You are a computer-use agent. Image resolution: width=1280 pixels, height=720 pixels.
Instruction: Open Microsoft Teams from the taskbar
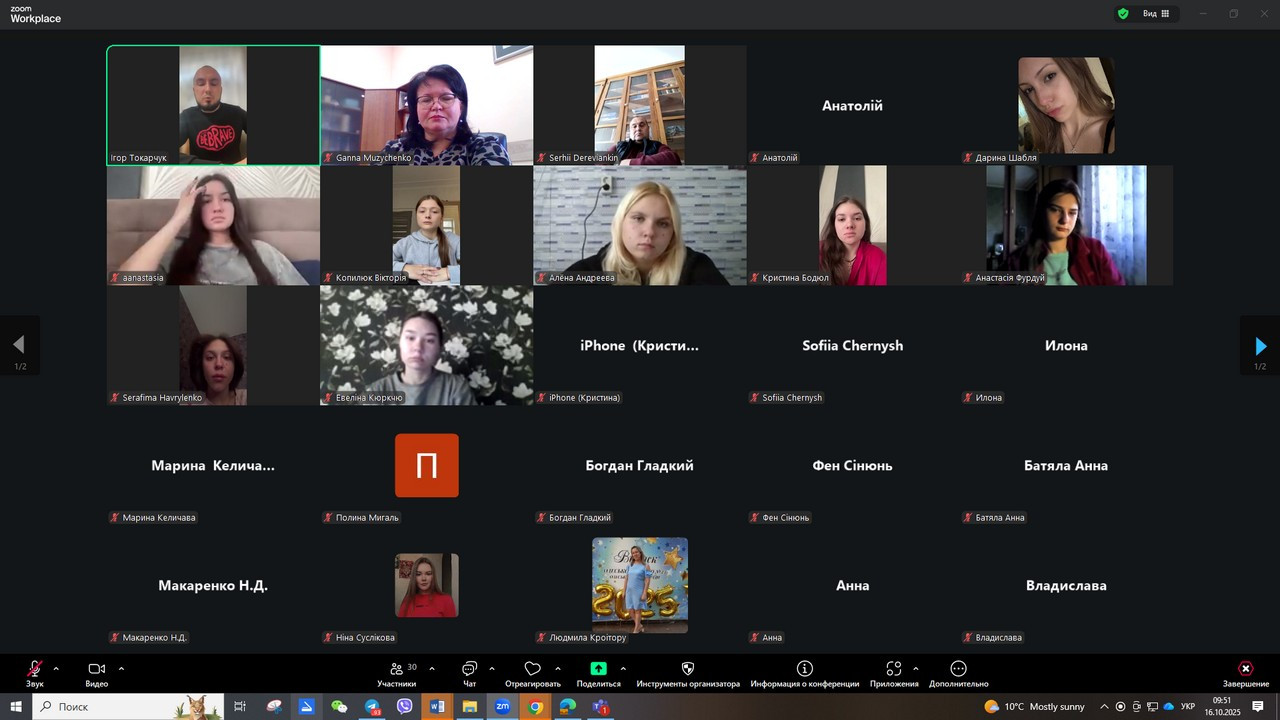(x=600, y=706)
